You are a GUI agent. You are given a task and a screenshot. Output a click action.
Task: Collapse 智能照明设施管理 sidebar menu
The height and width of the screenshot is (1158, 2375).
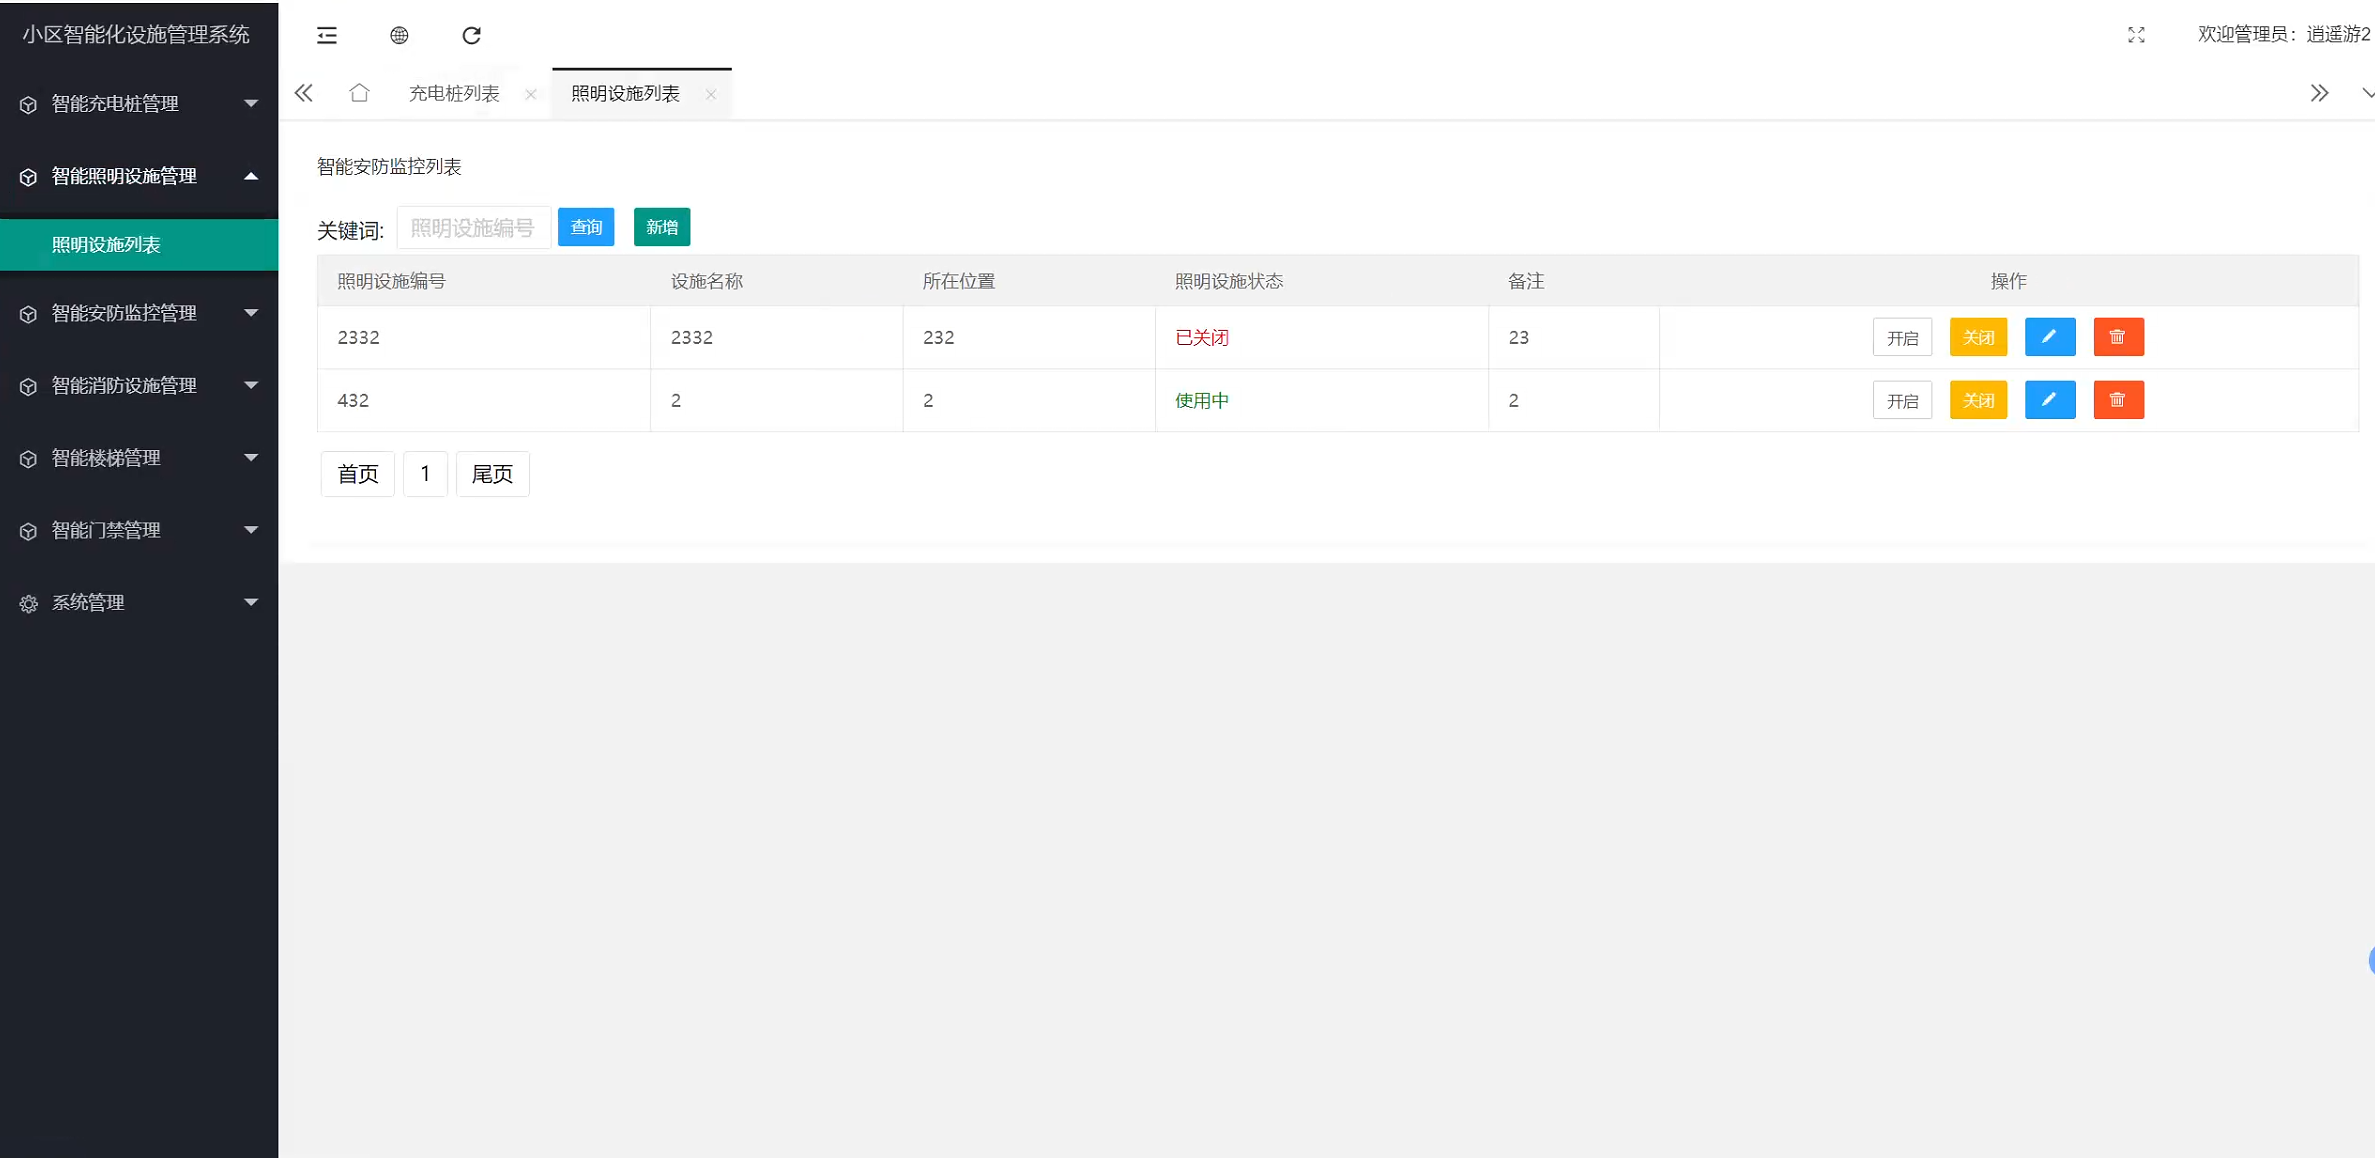coord(139,176)
